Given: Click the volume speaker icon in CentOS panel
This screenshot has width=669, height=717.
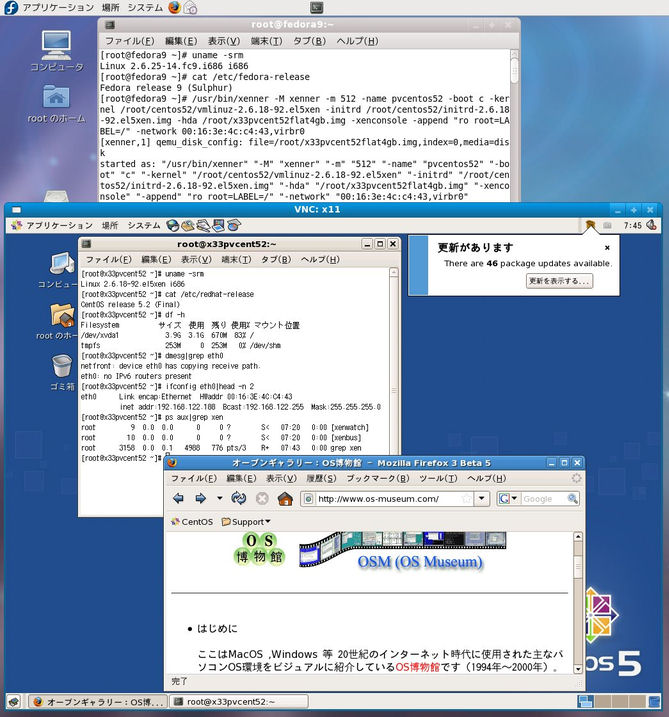Looking at the screenshot, I should [652, 225].
